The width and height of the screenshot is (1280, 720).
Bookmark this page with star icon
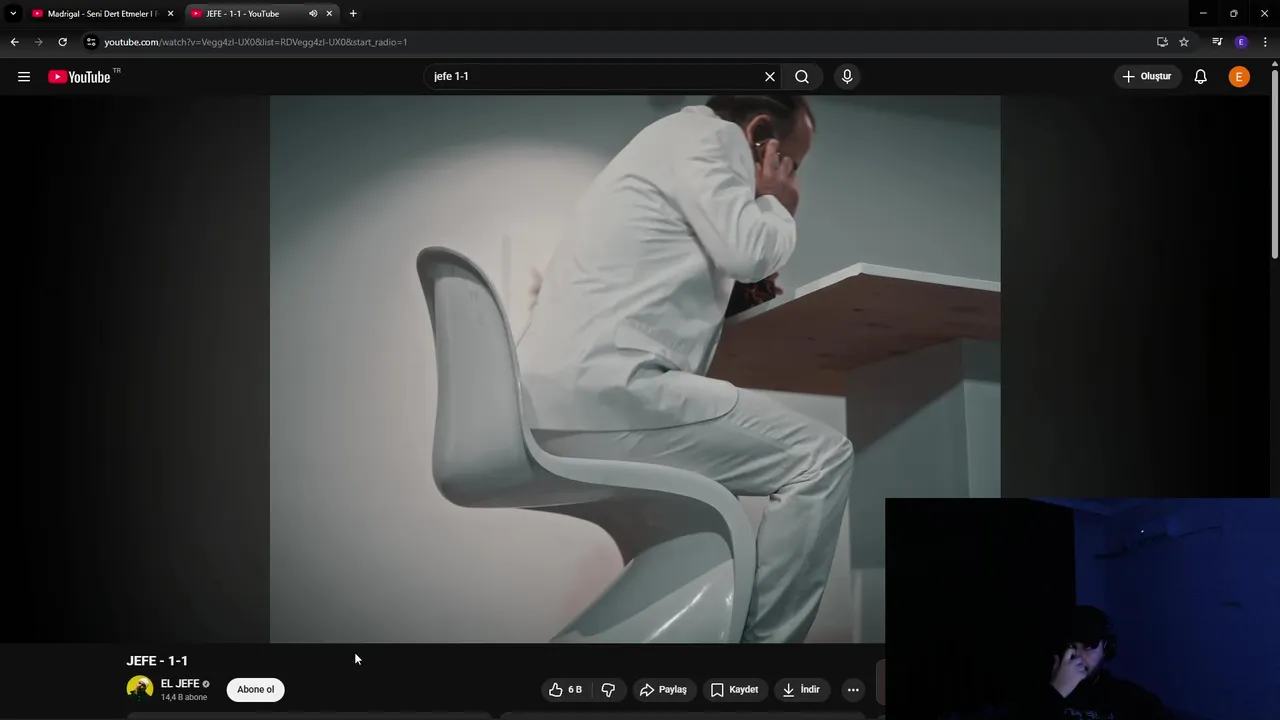point(1184,42)
